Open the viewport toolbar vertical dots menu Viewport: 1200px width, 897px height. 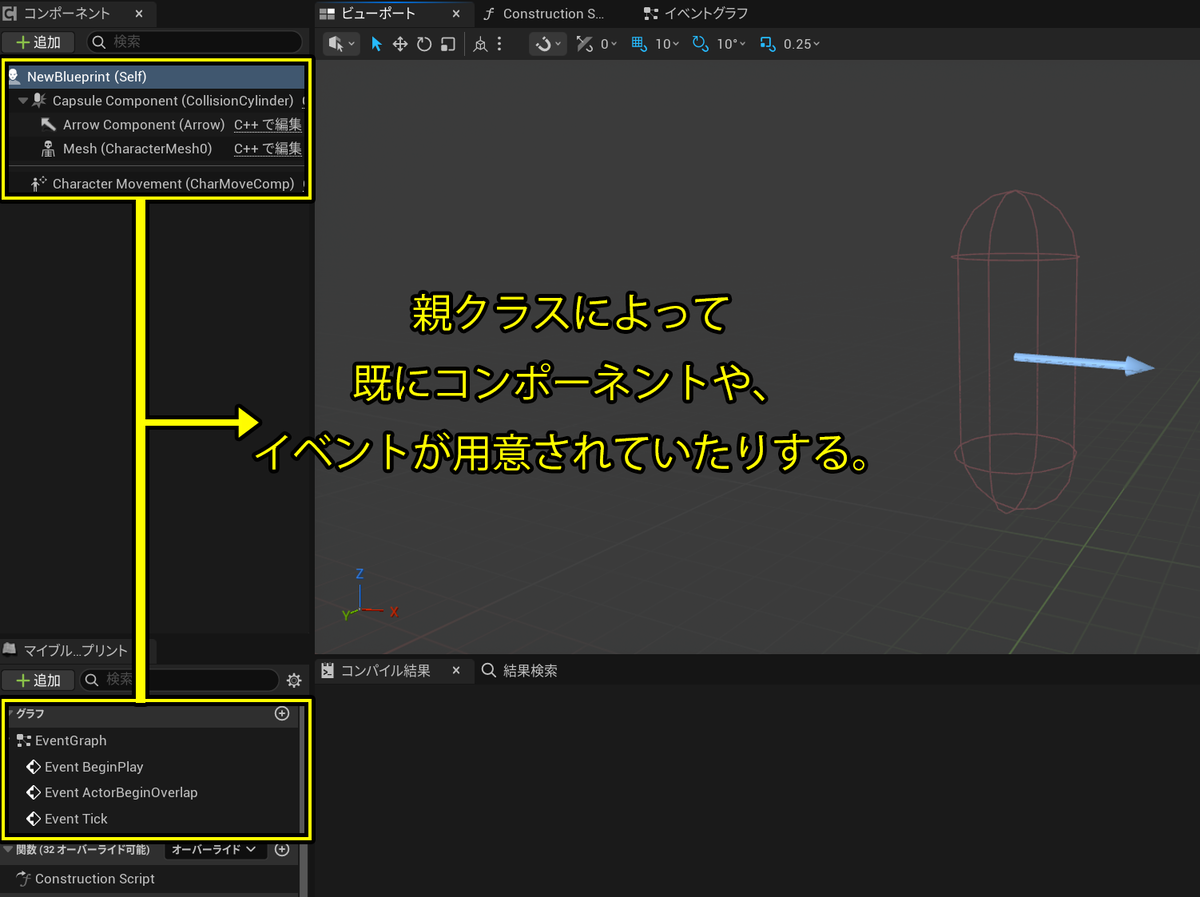pos(499,44)
